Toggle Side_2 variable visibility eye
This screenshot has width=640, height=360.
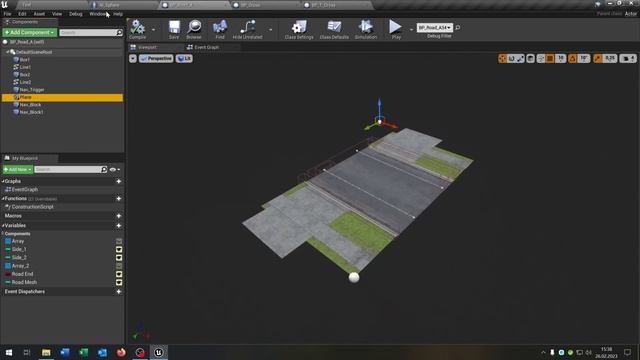(119, 258)
